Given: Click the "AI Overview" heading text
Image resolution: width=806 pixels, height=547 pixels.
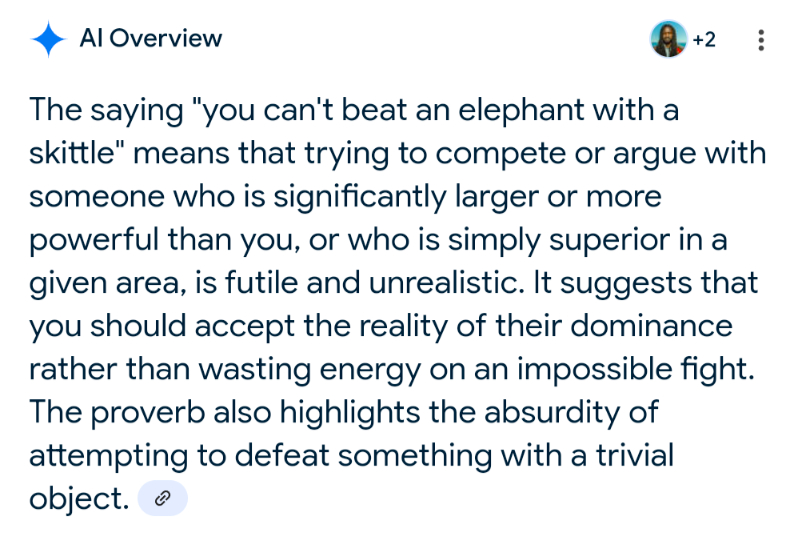Looking at the screenshot, I should (x=151, y=40).
